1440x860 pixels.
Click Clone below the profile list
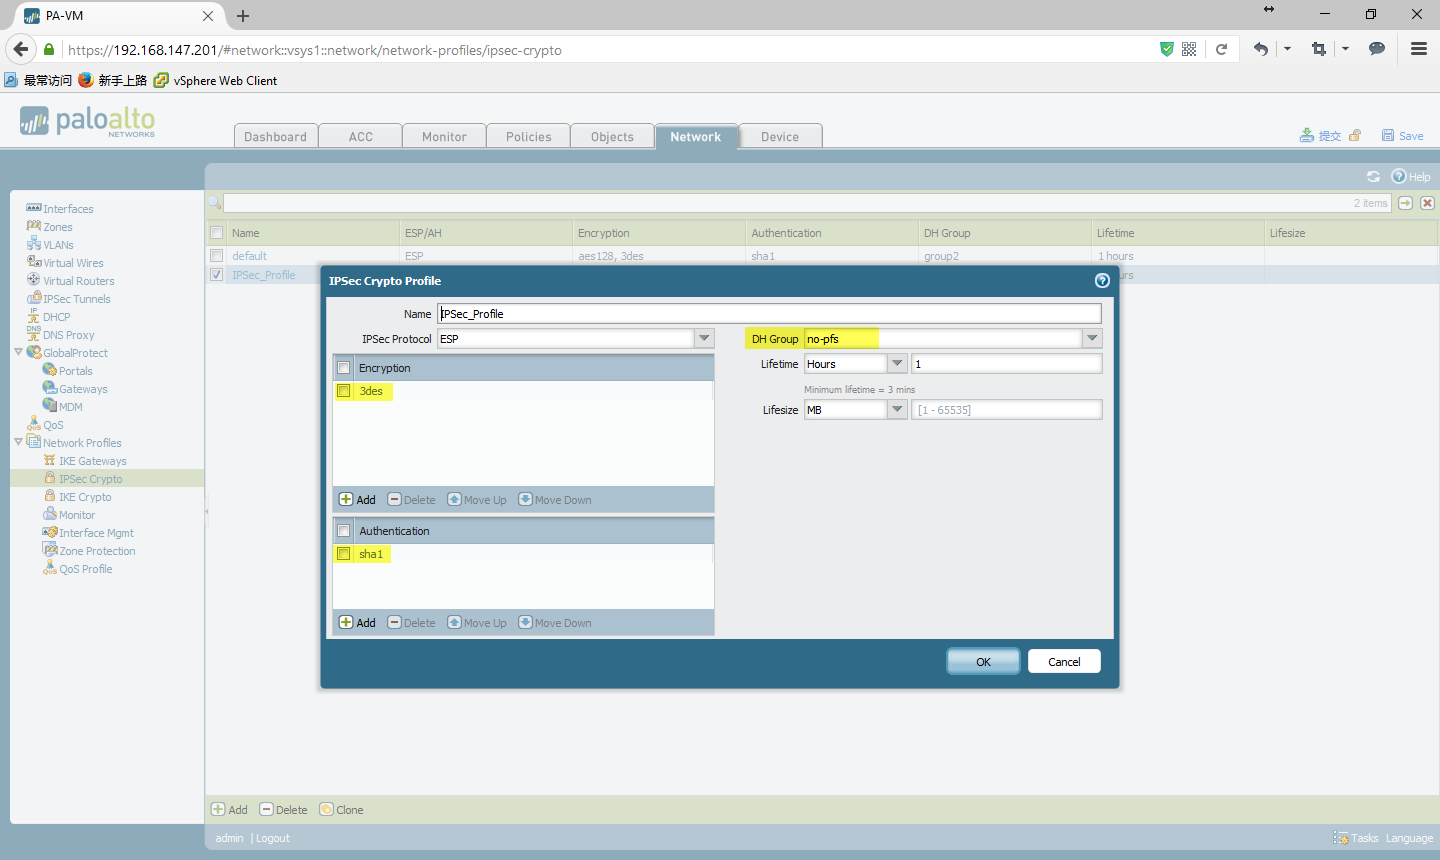pos(342,810)
